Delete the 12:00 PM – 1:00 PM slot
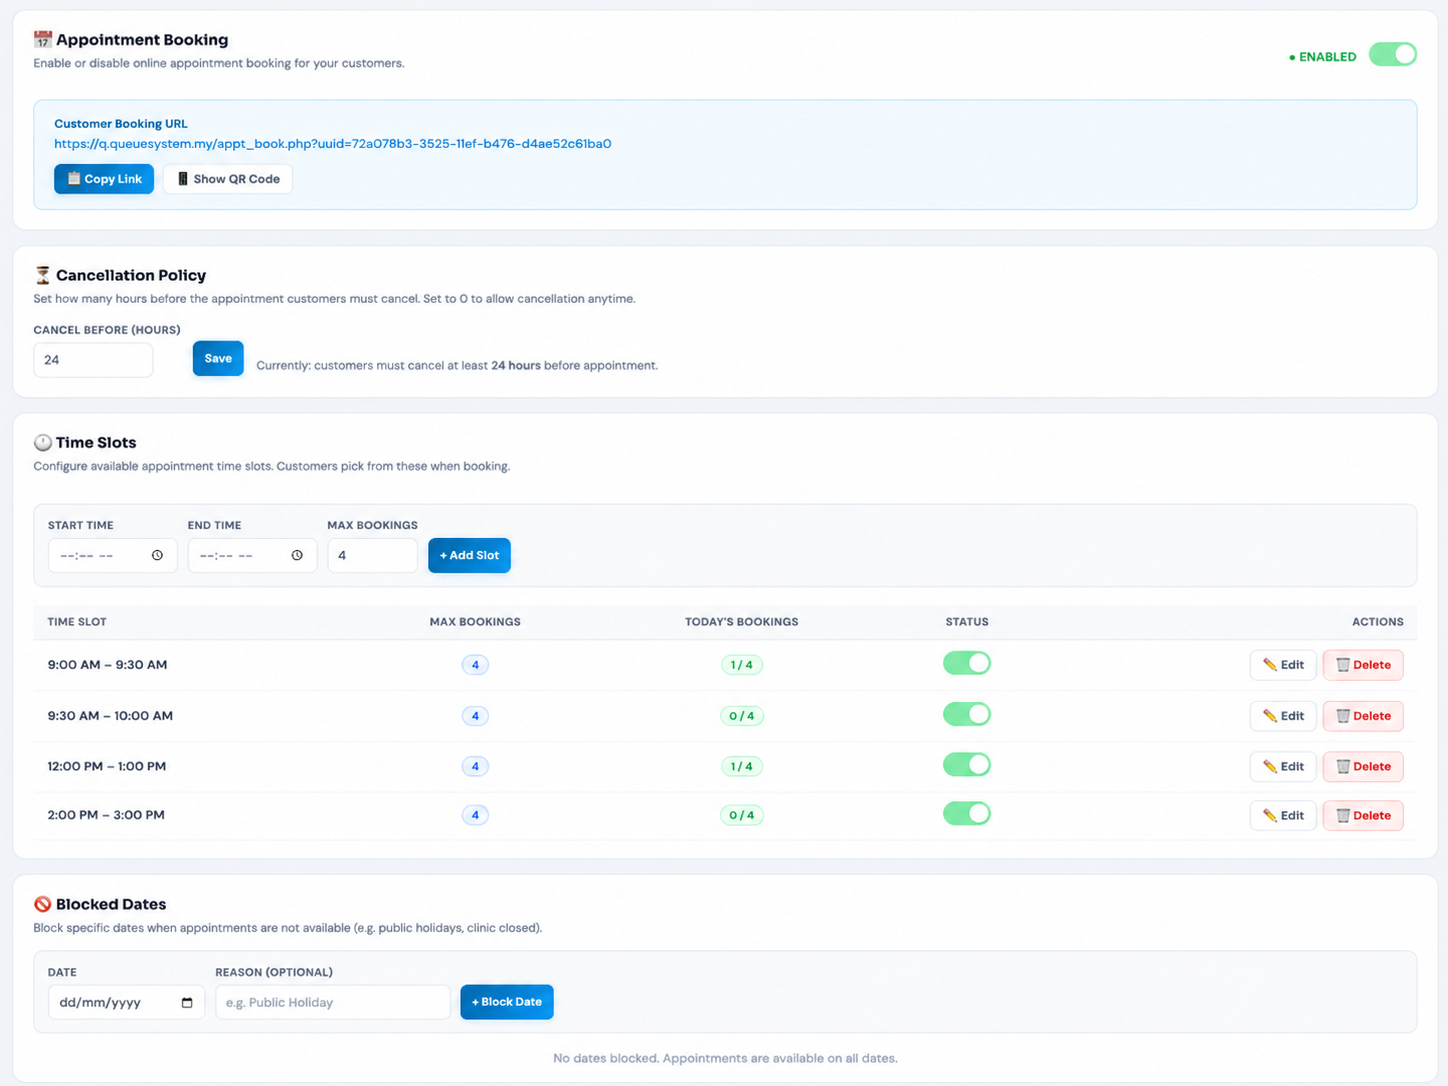 click(x=1363, y=766)
